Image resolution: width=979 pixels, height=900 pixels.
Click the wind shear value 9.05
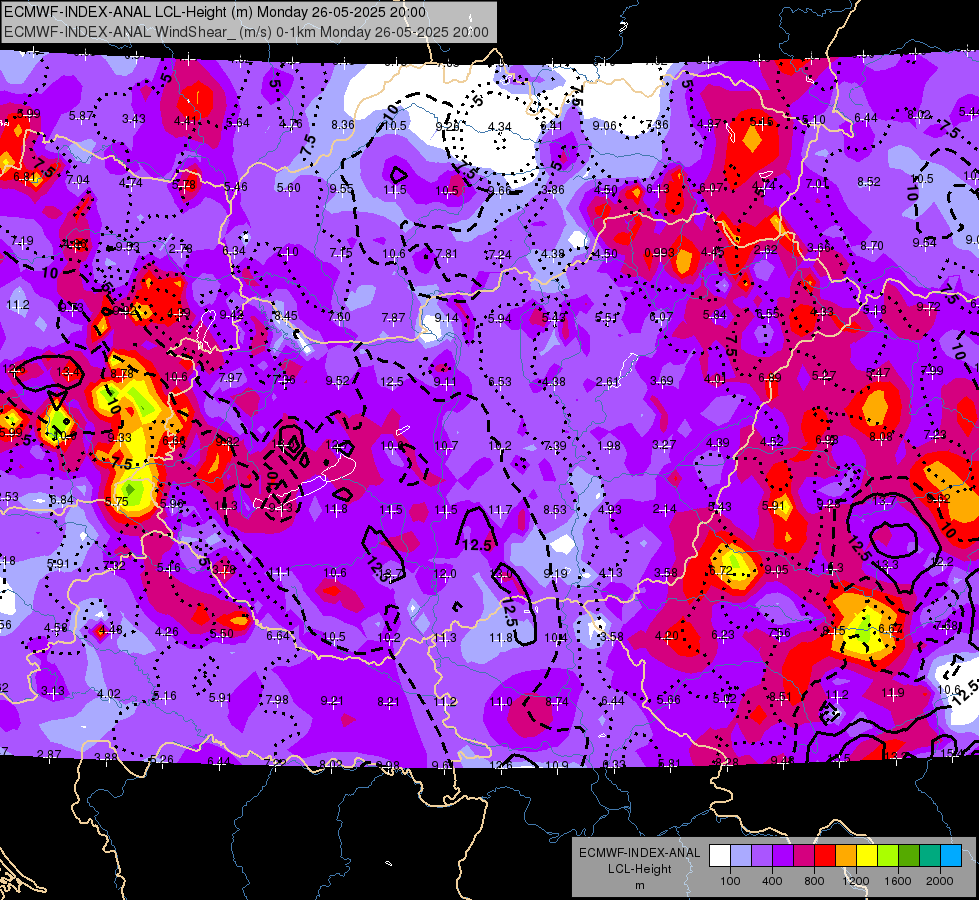[x=776, y=570]
